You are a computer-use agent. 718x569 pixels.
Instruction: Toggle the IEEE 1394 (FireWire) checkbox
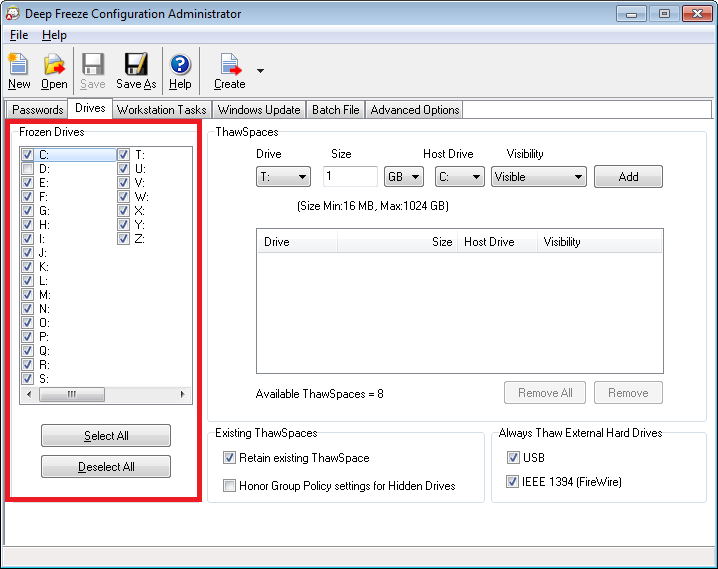pos(513,482)
